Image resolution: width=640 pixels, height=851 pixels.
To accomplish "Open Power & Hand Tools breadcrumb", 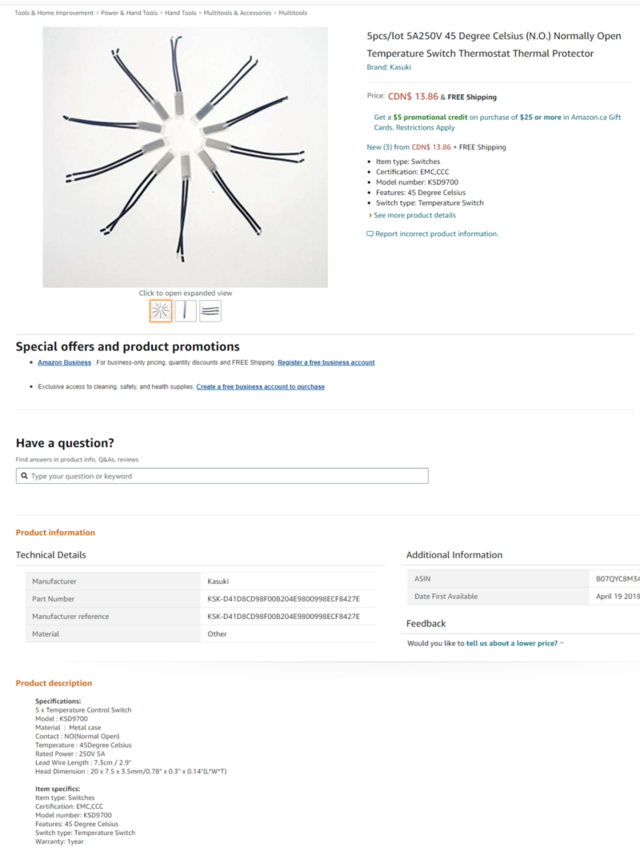I will click(129, 13).
